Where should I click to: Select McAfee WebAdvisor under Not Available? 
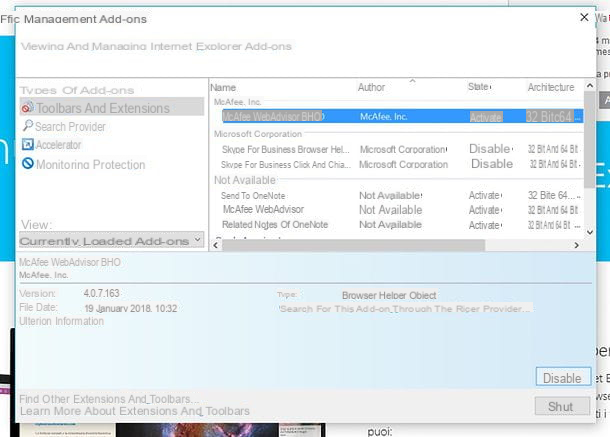(263, 209)
